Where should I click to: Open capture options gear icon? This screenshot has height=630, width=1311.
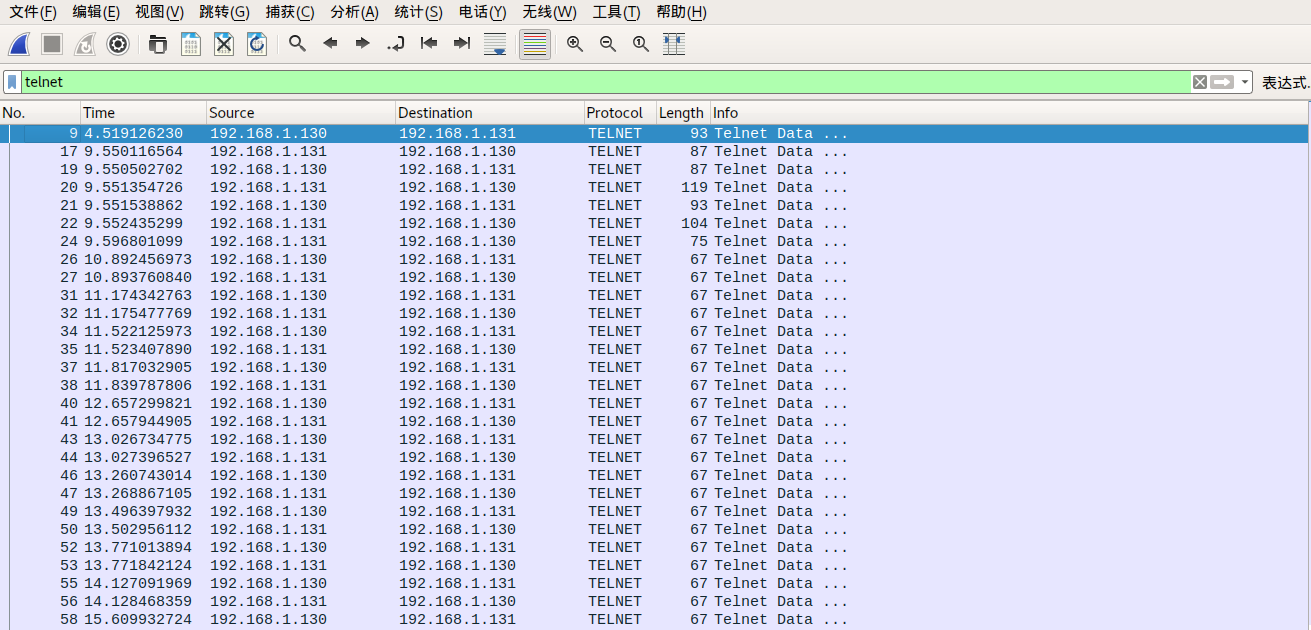click(118, 44)
